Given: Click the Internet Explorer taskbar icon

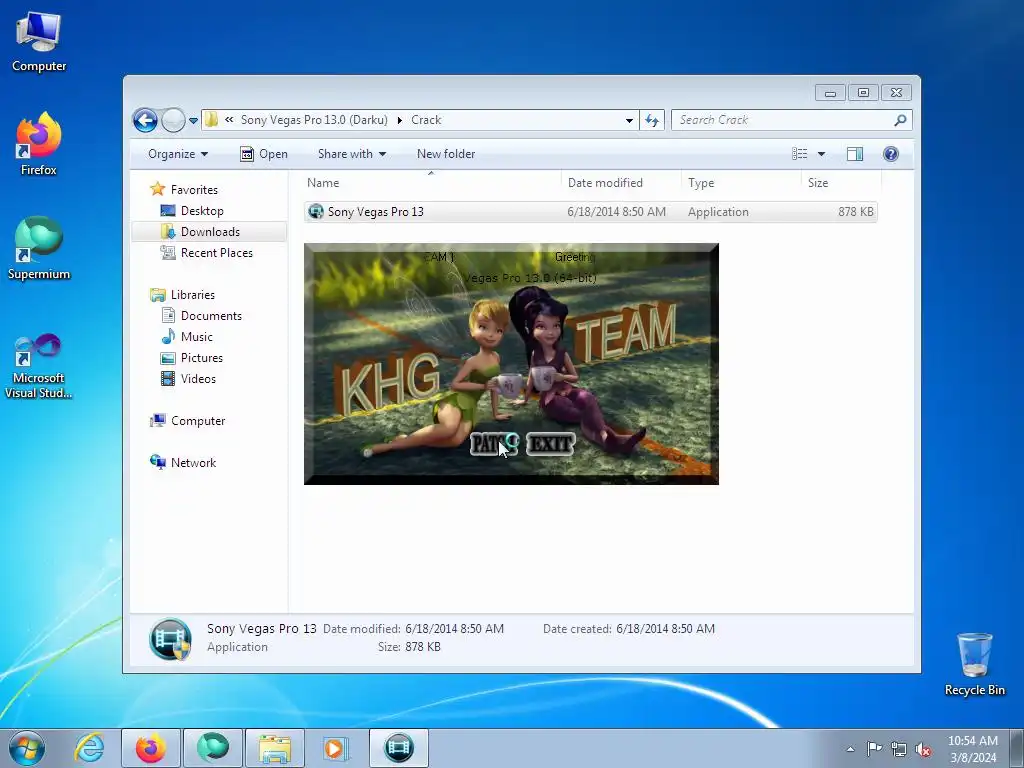Looking at the screenshot, I should [89, 748].
